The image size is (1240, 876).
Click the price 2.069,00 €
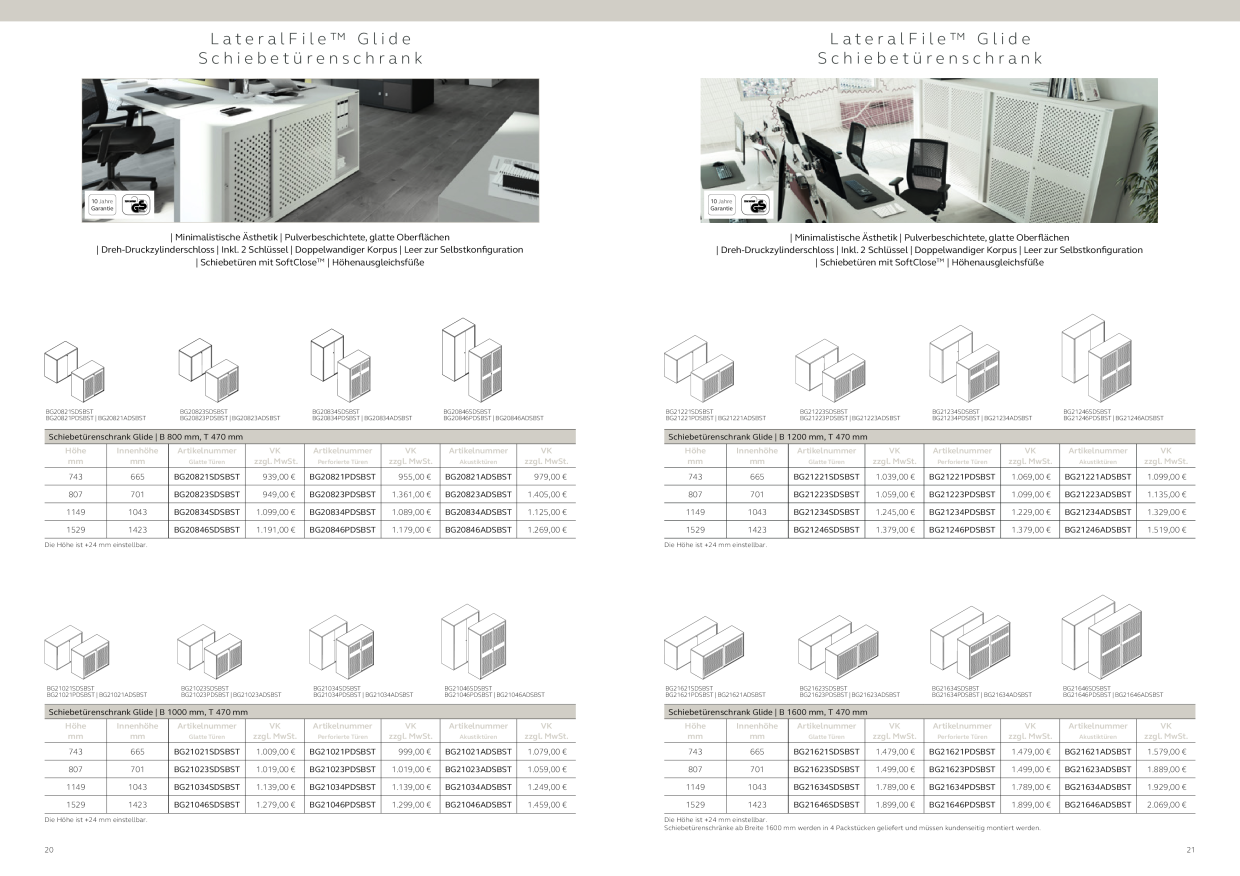coord(1166,804)
